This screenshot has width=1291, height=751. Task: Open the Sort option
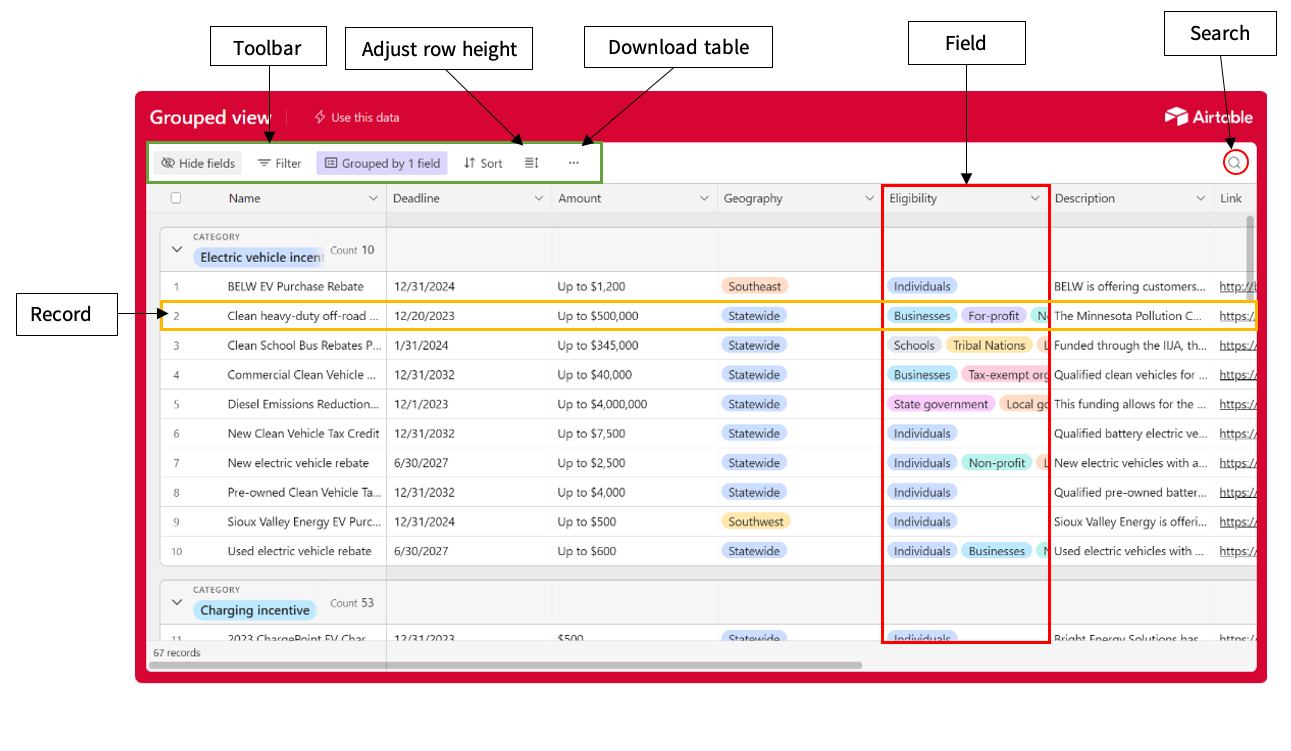point(483,163)
